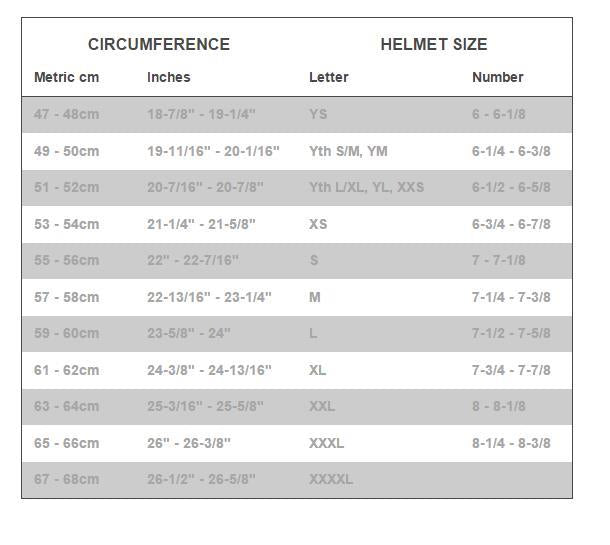Image resolution: width=610 pixels, height=545 pixels.
Task: Click the Letter column header
Action: 328,77
